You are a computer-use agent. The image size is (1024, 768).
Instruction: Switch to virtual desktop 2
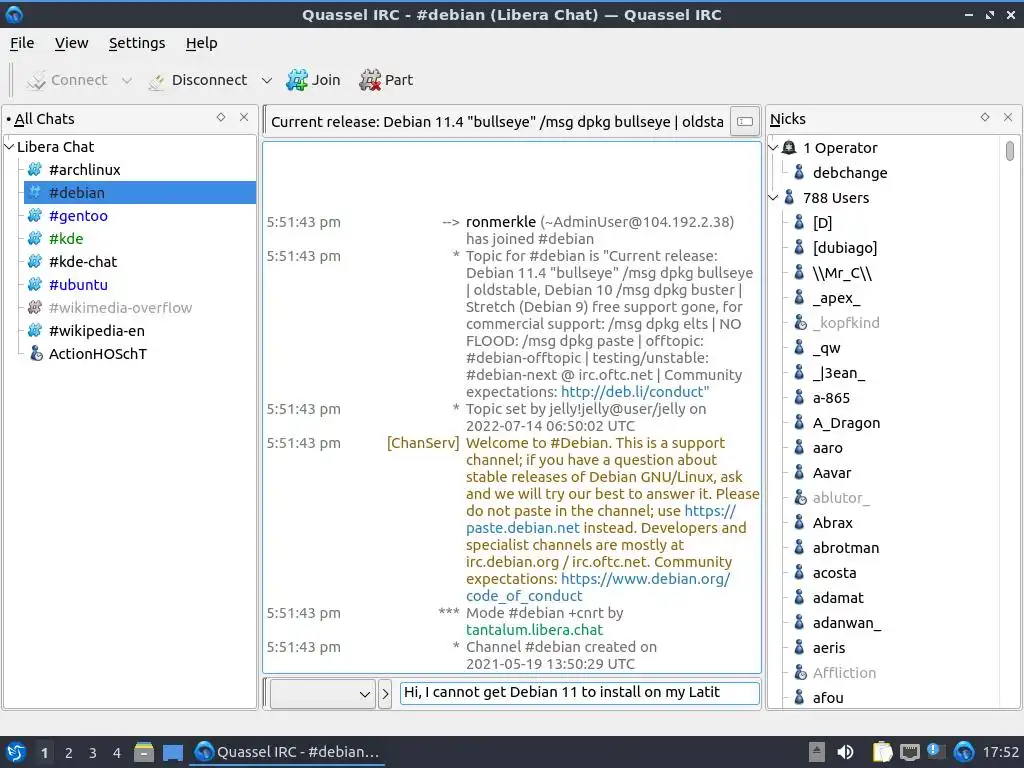(x=69, y=752)
